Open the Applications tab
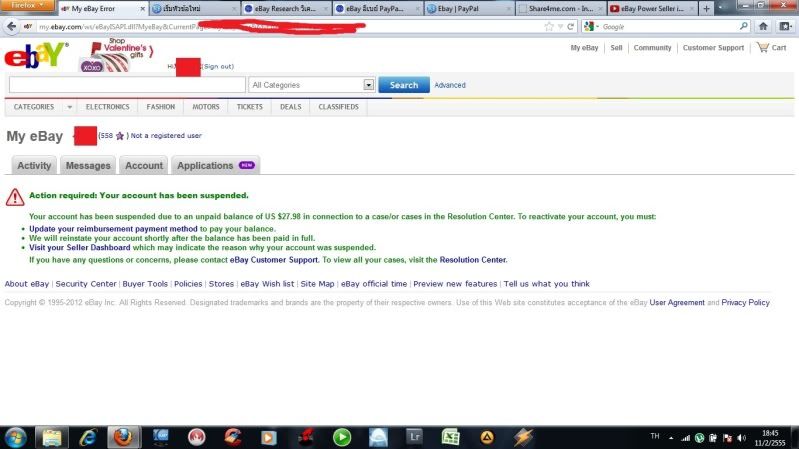This screenshot has height=449, width=799. 216,166
